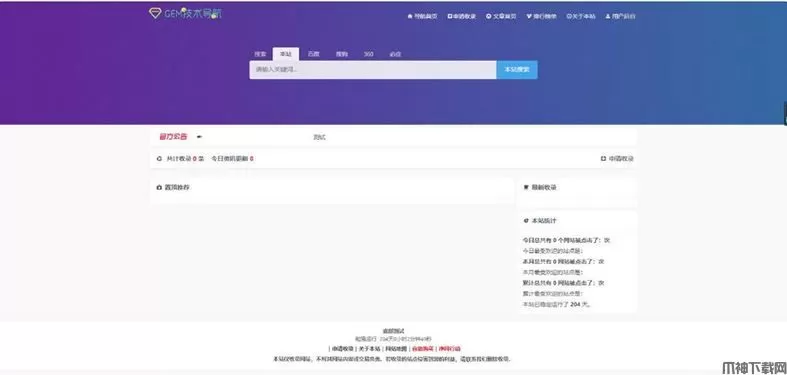This screenshot has height=375, width=787.
Task: Click the icon before 共计收录 counter
Action: [160, 159]
